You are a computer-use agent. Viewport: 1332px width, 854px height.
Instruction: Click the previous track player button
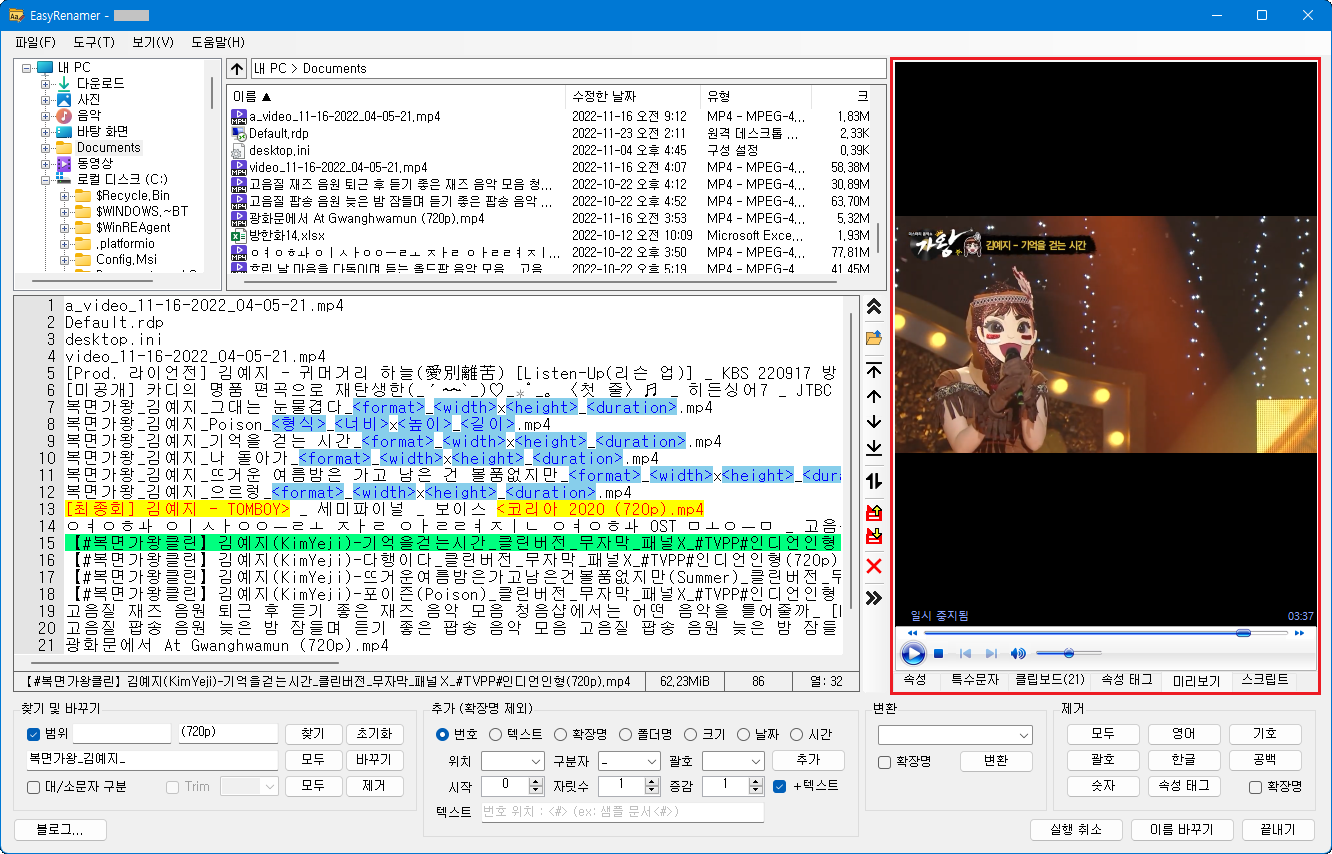[x=965, y=654]
